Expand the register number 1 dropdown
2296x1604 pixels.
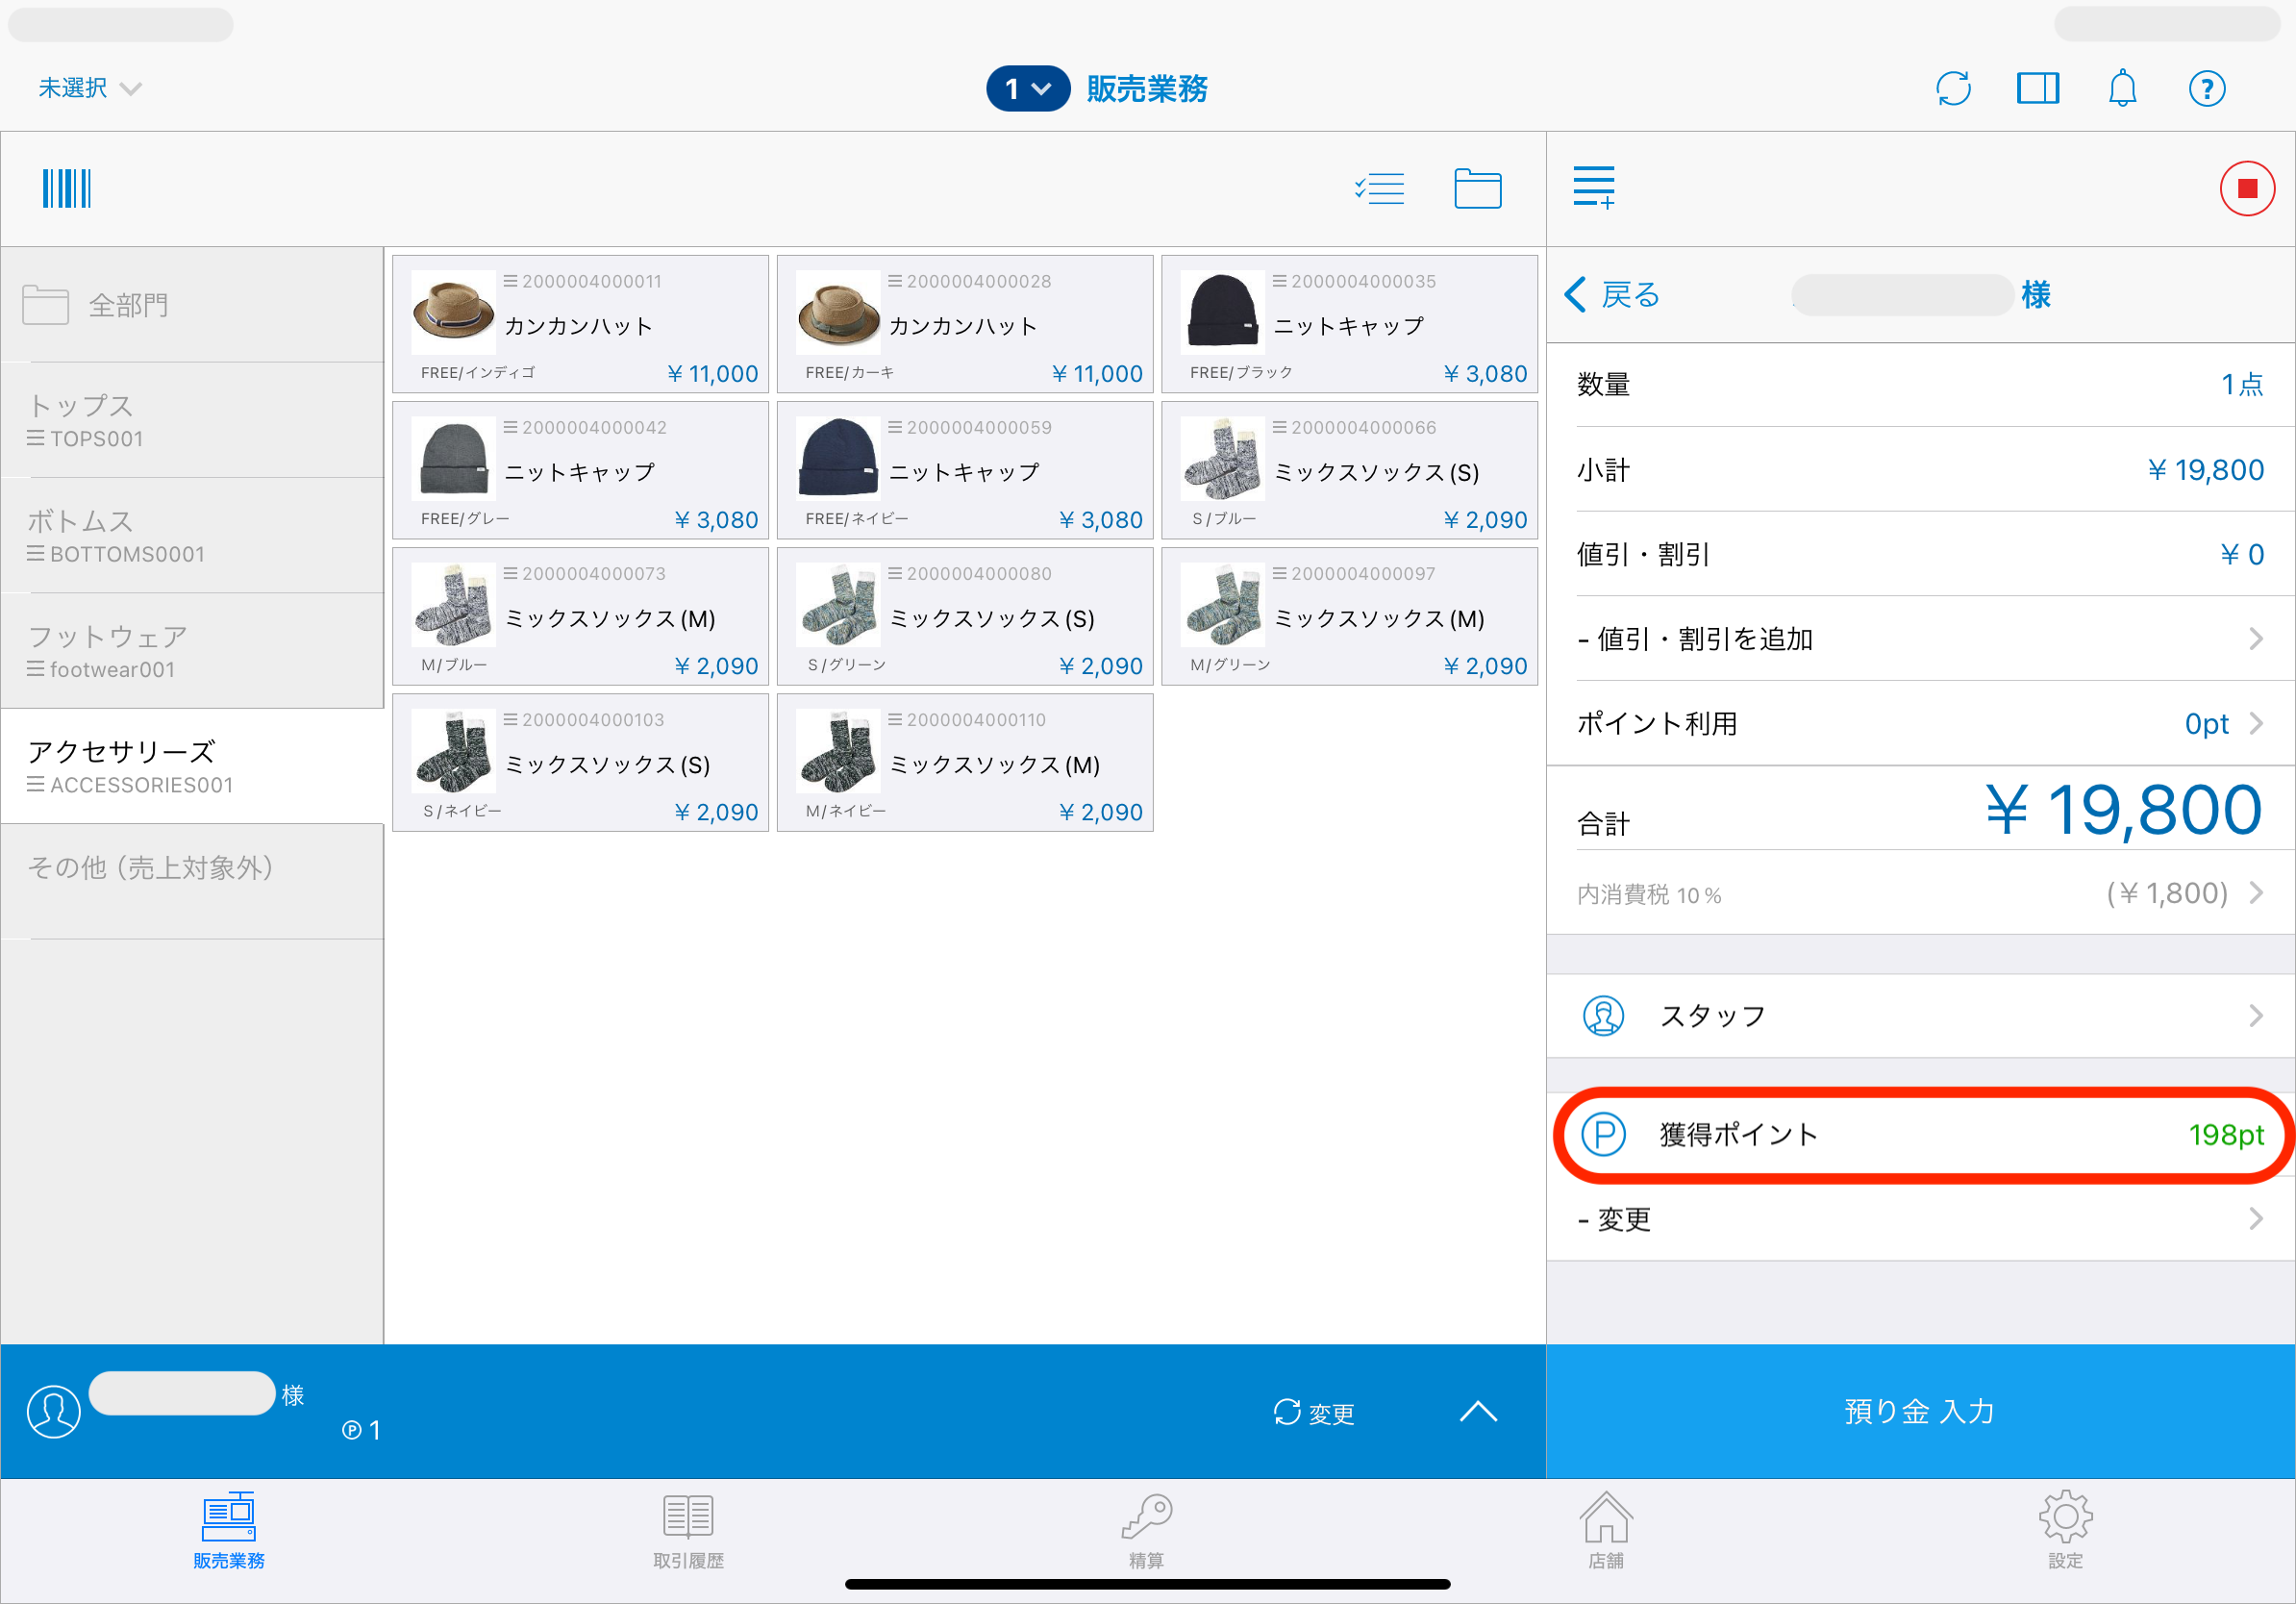(x=1027, y=89)
